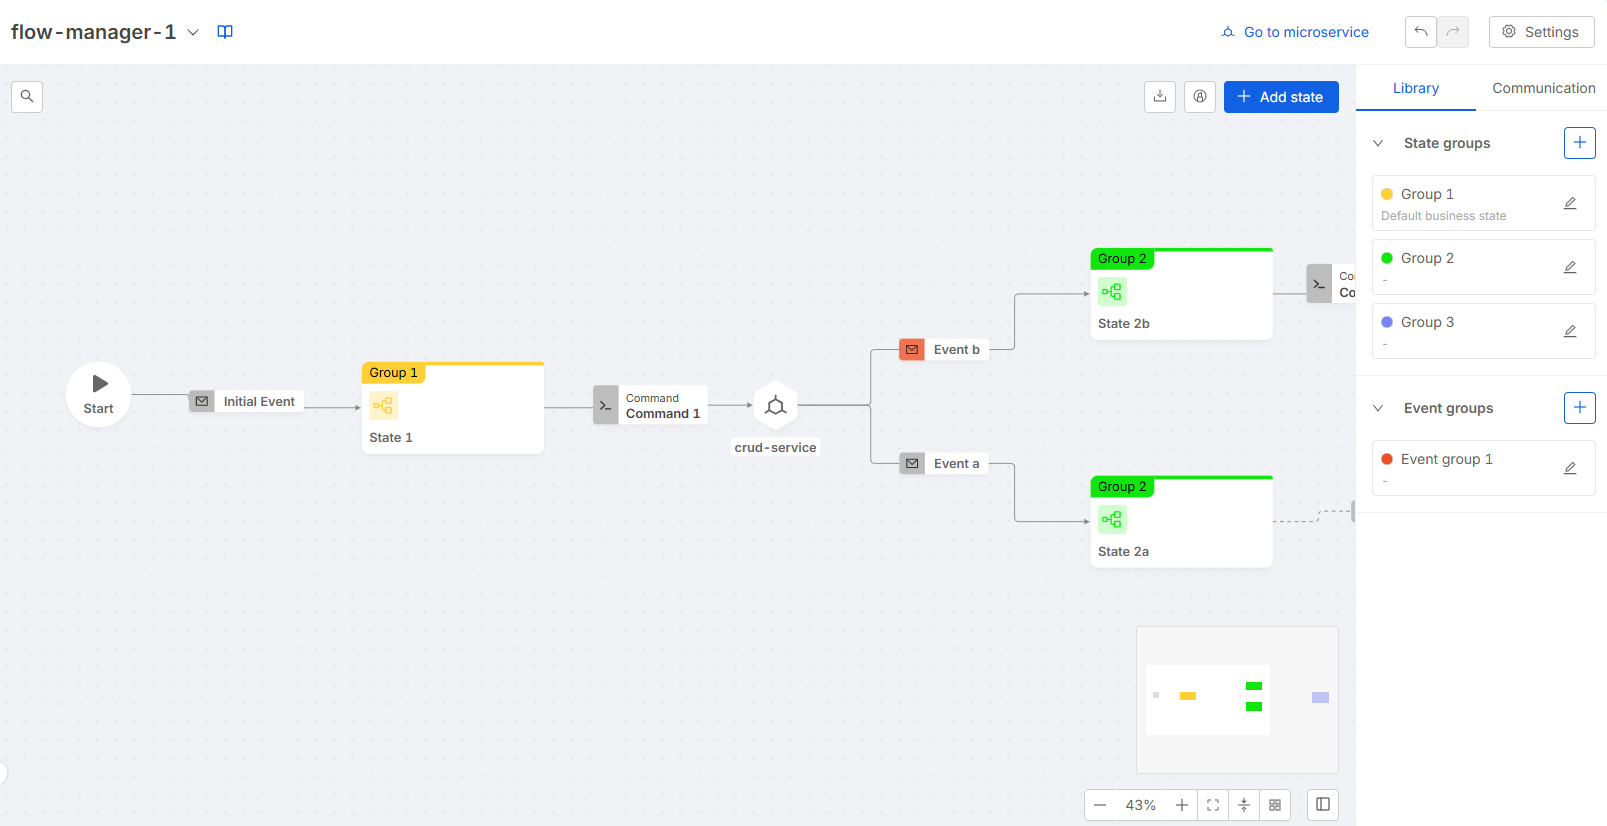Toggle the side panel visibility

click(x=1323, y=805)
